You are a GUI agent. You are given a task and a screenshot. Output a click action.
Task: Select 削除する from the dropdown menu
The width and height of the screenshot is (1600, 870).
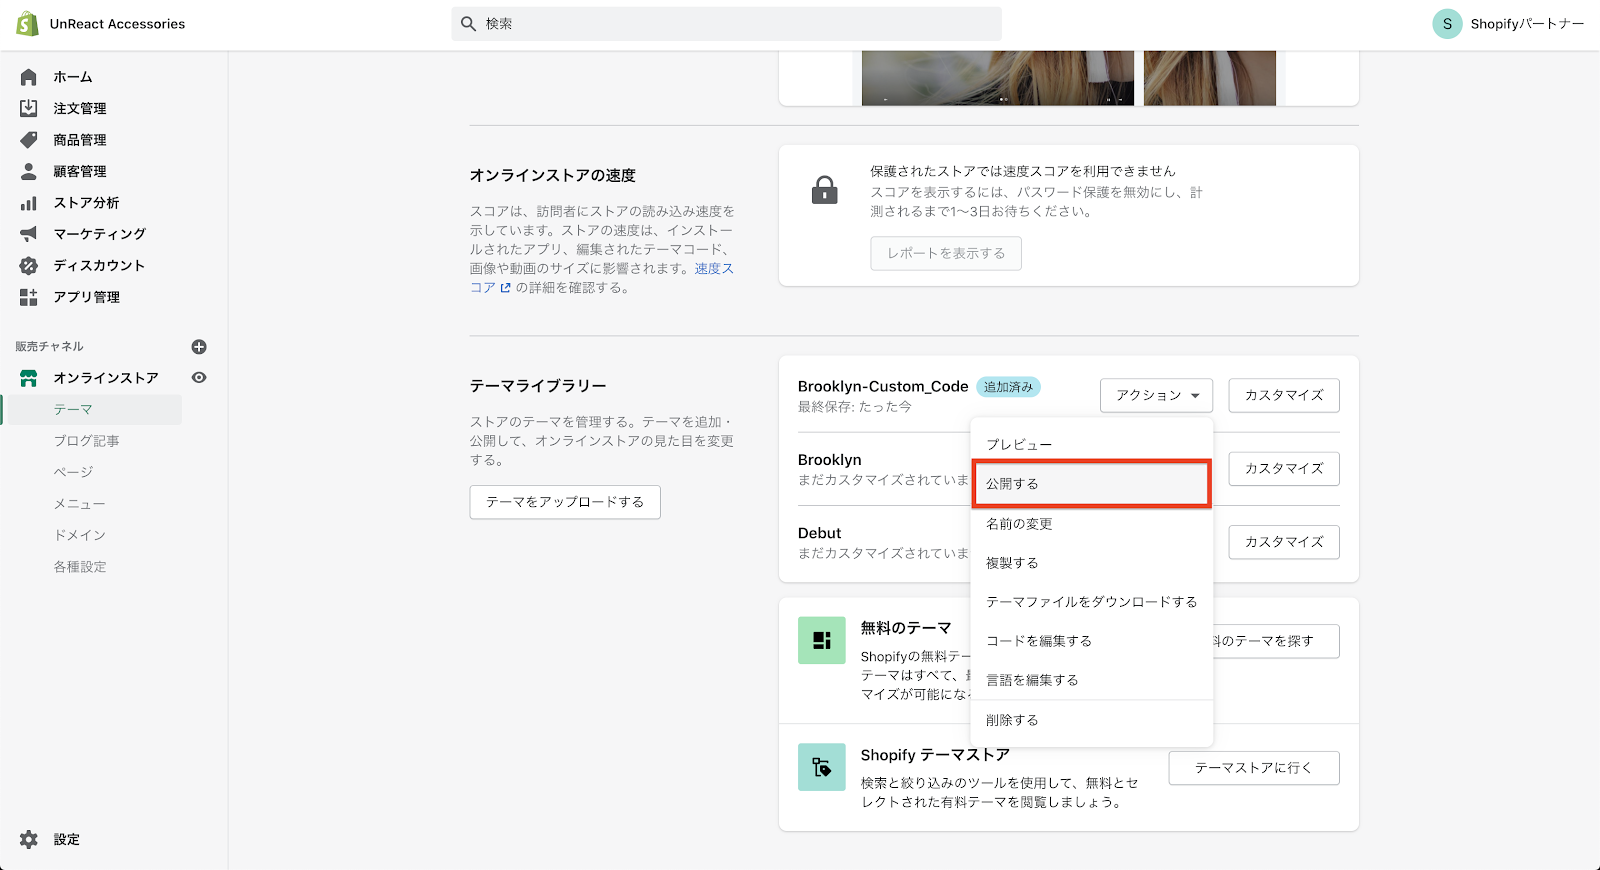[x=1012, y=720]
